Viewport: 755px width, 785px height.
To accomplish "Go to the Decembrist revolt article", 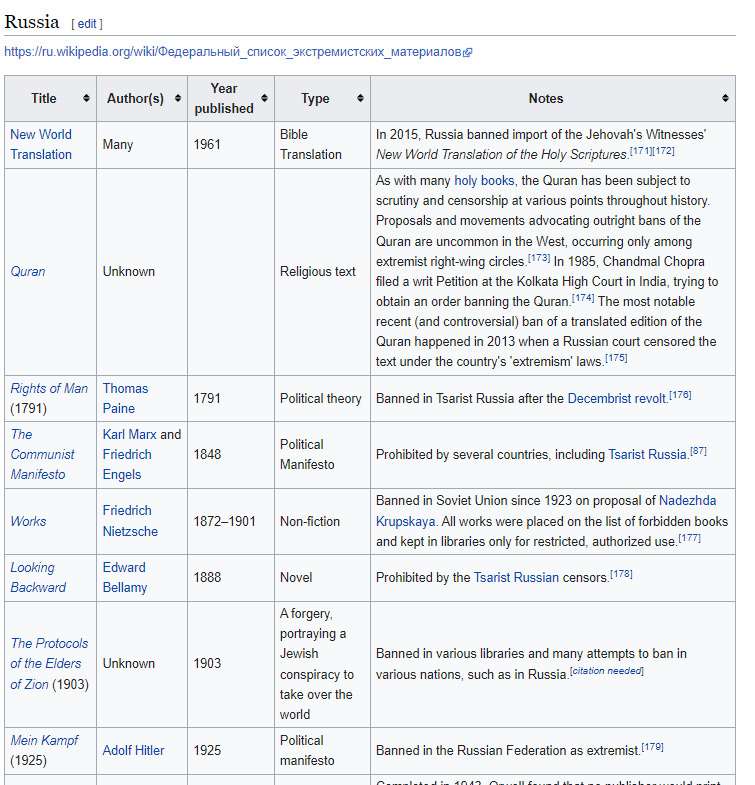I will coord(616,399).
